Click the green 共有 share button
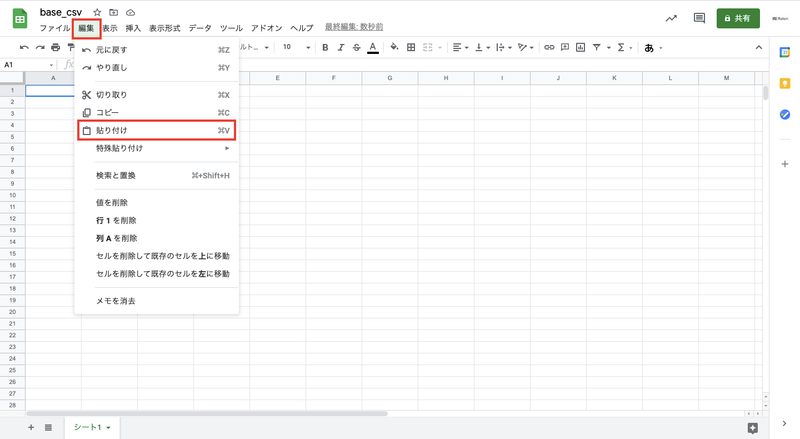Image resolution: width=800 pixels, height=439 pixels. tap(738, 18)
